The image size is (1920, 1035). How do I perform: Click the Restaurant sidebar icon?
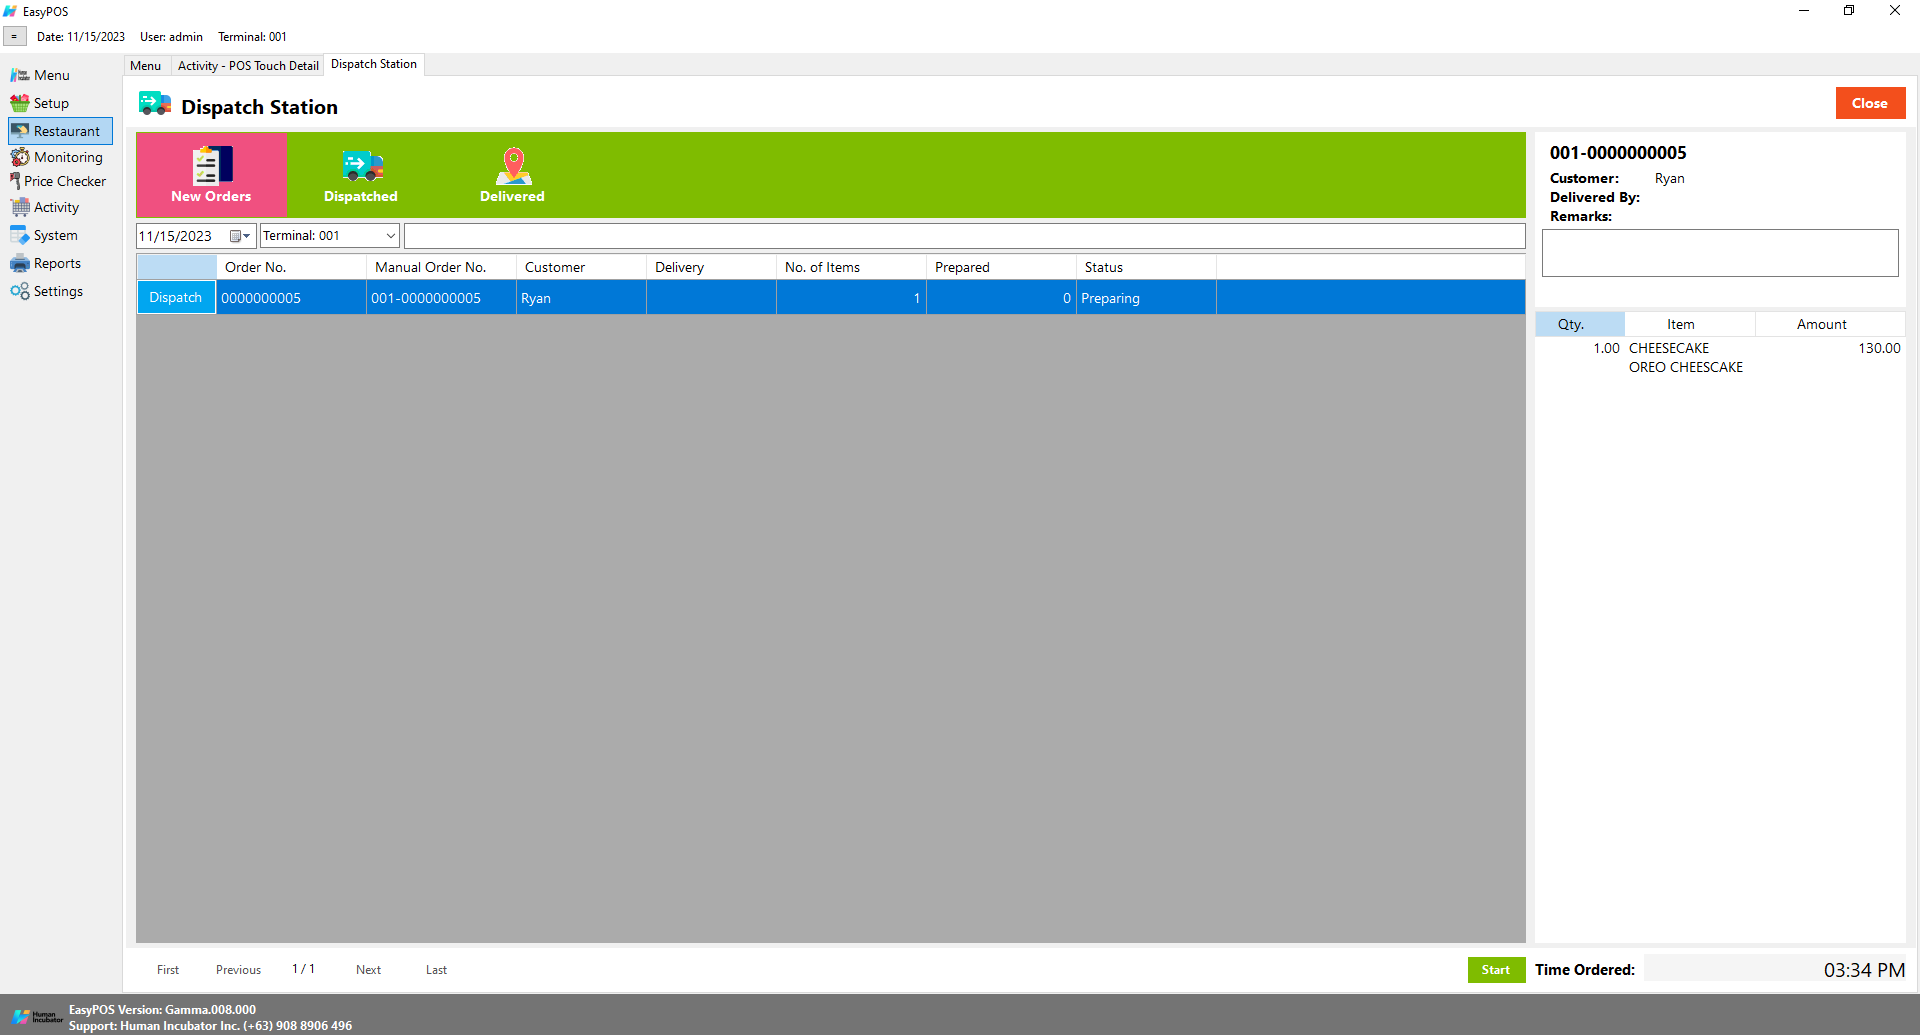[20, 131]
